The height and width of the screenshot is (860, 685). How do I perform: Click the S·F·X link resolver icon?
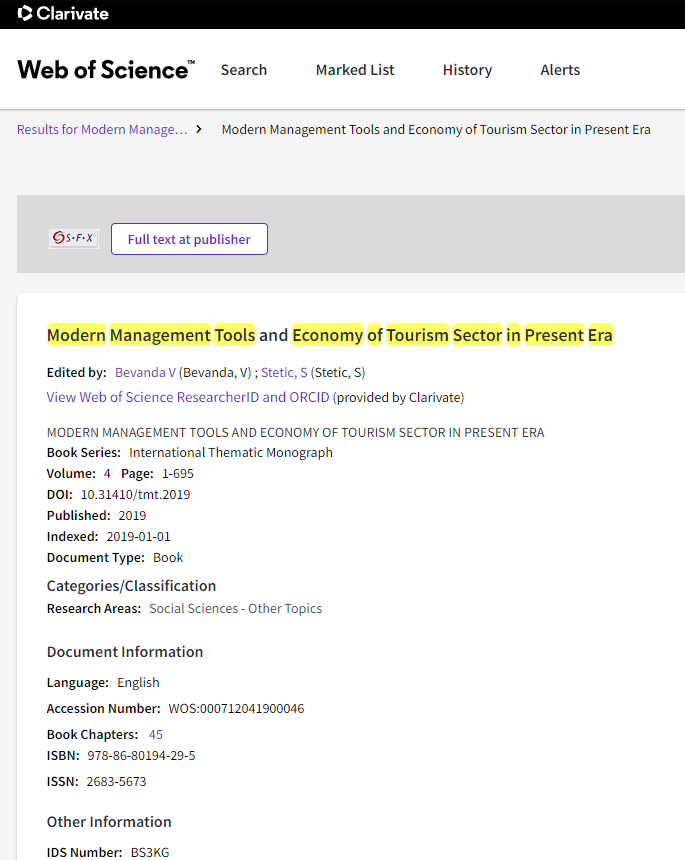(74, 239)
